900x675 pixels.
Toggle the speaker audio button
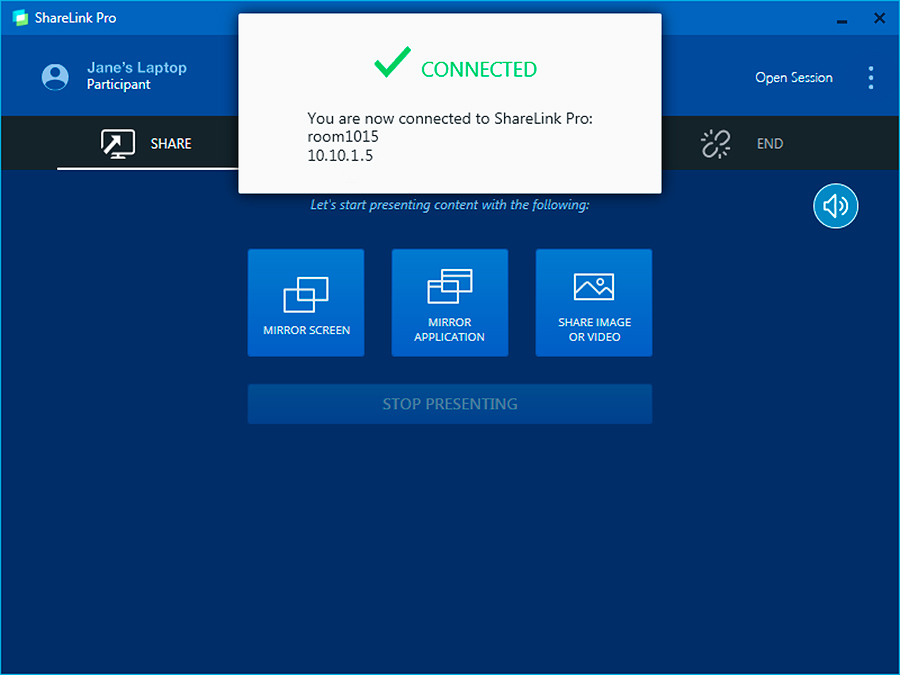(835, 206)
